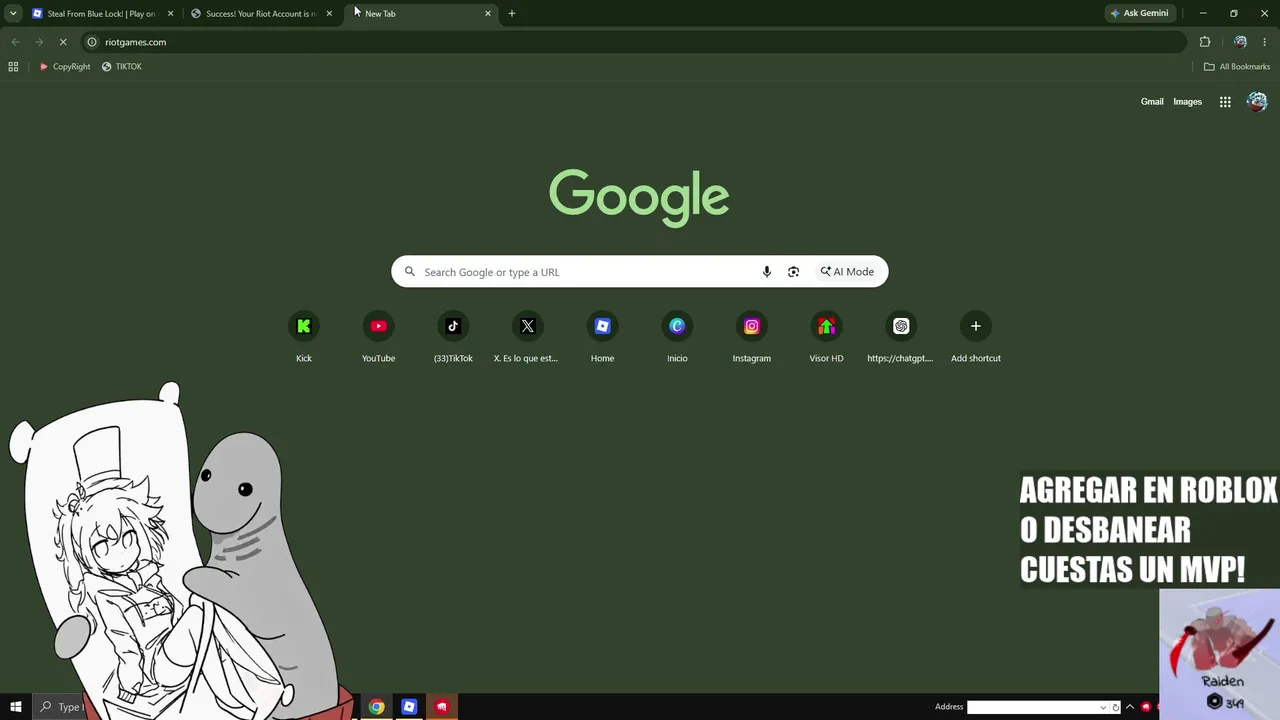The image size is (1280, 720).
Task: Click the magnifier icon in search box
Action: (409, 272)
